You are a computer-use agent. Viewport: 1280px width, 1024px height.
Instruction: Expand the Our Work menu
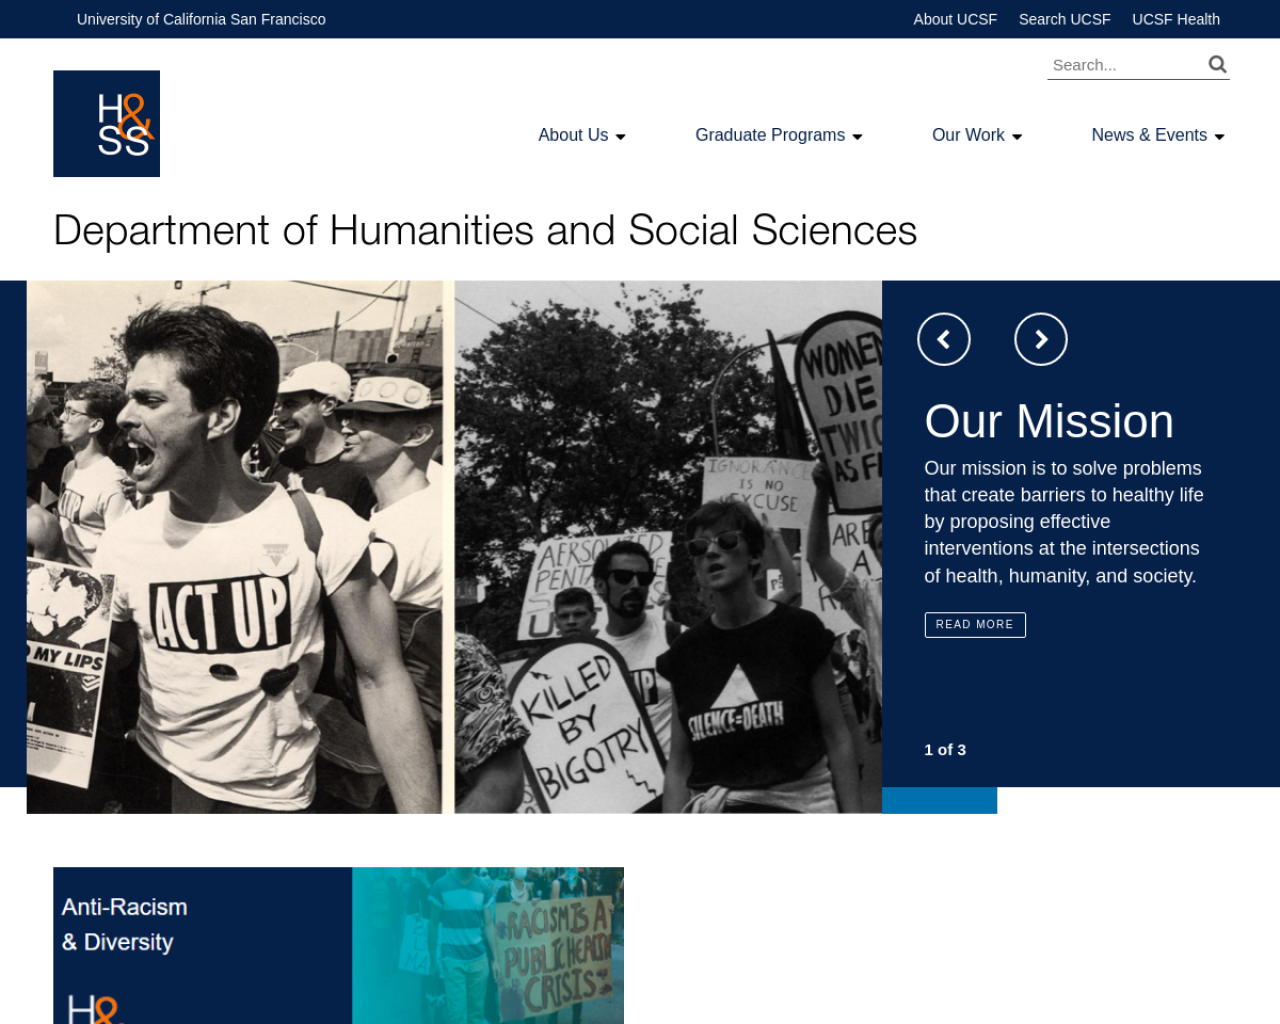click(x=977, y=135)
